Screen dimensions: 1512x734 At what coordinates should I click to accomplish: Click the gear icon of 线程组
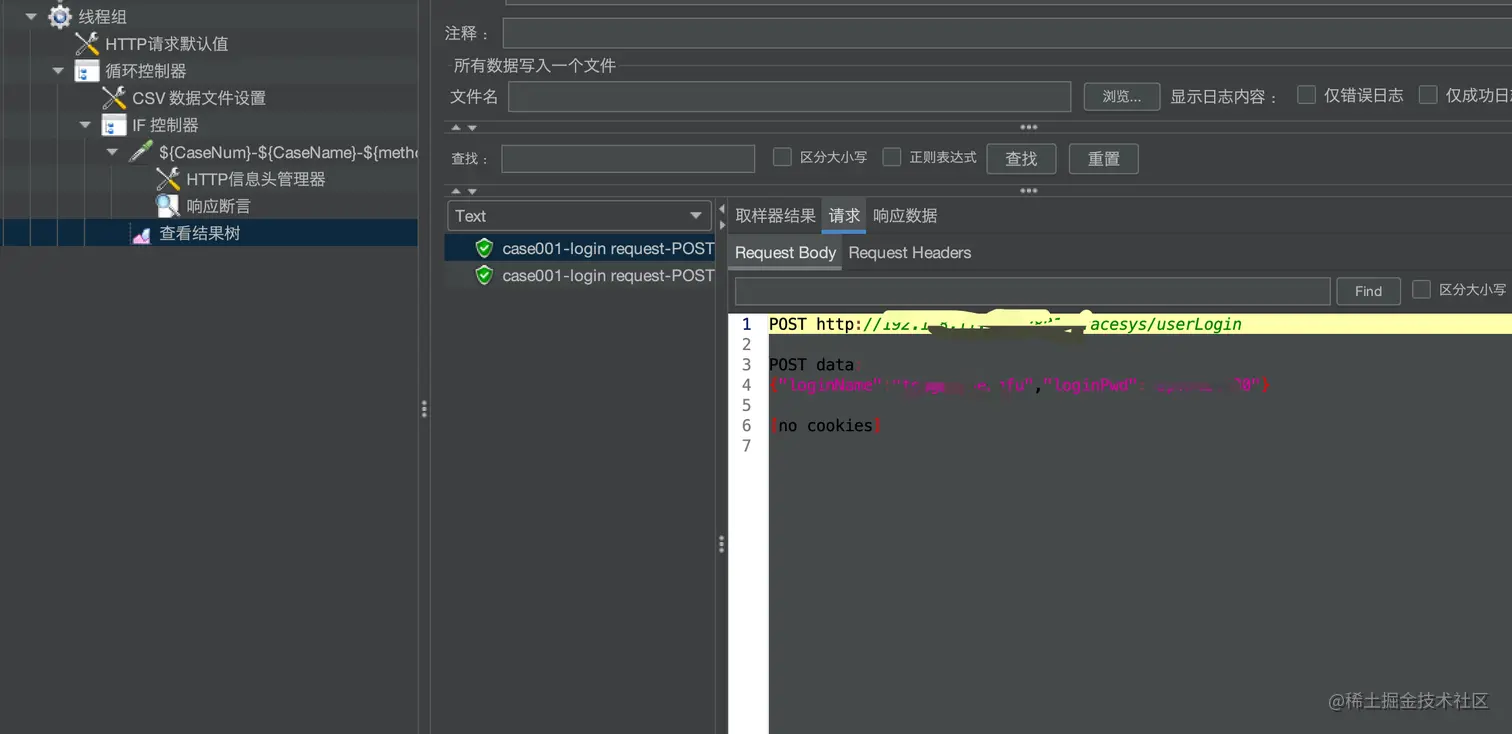[x=60, y=17]
